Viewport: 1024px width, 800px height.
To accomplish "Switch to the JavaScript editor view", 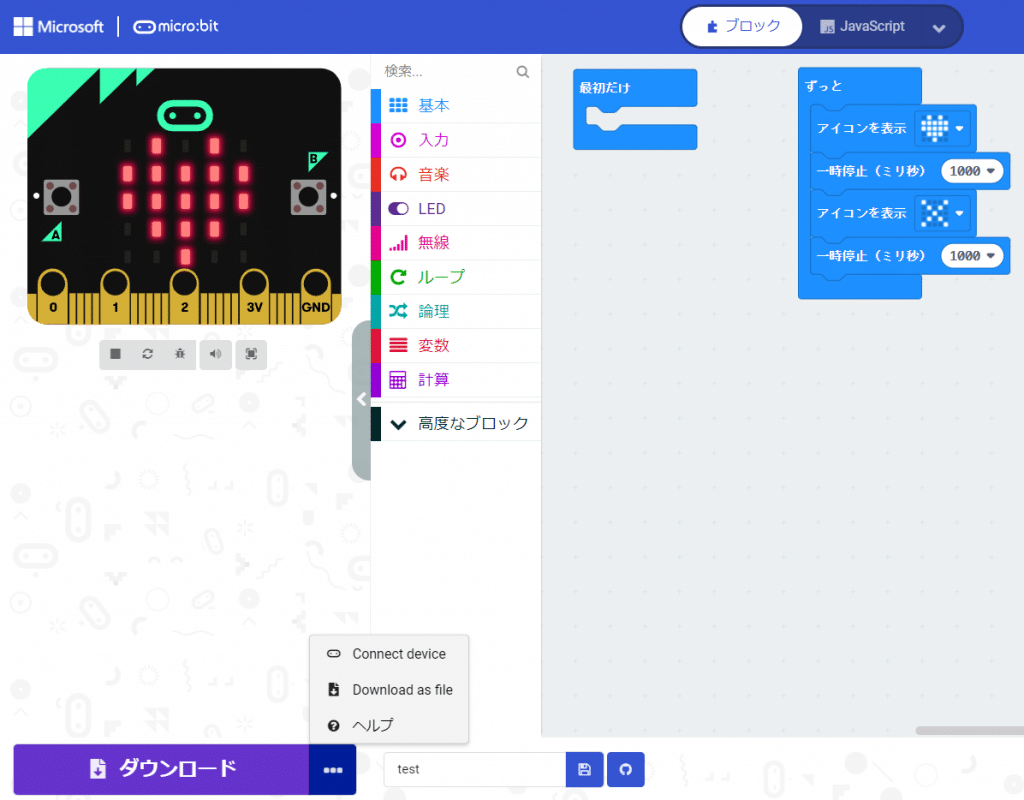I will [862, 27].
